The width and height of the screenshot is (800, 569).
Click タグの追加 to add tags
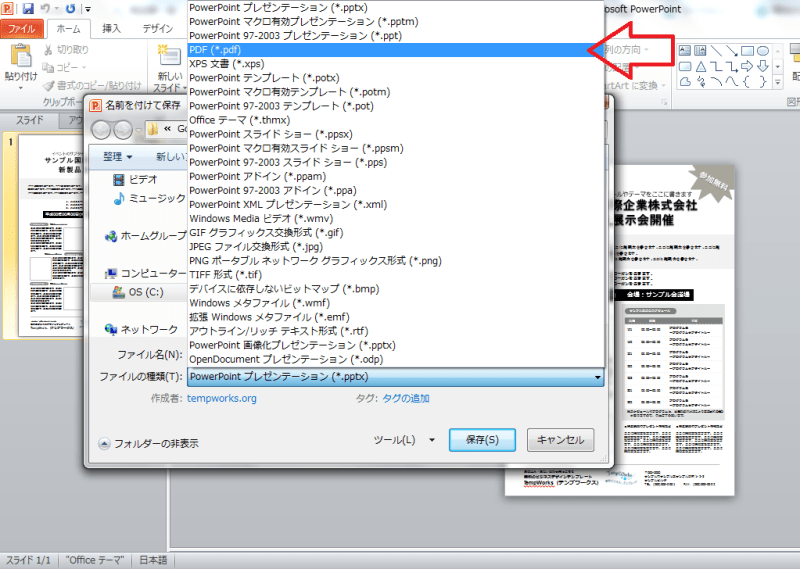coord(406,399)
